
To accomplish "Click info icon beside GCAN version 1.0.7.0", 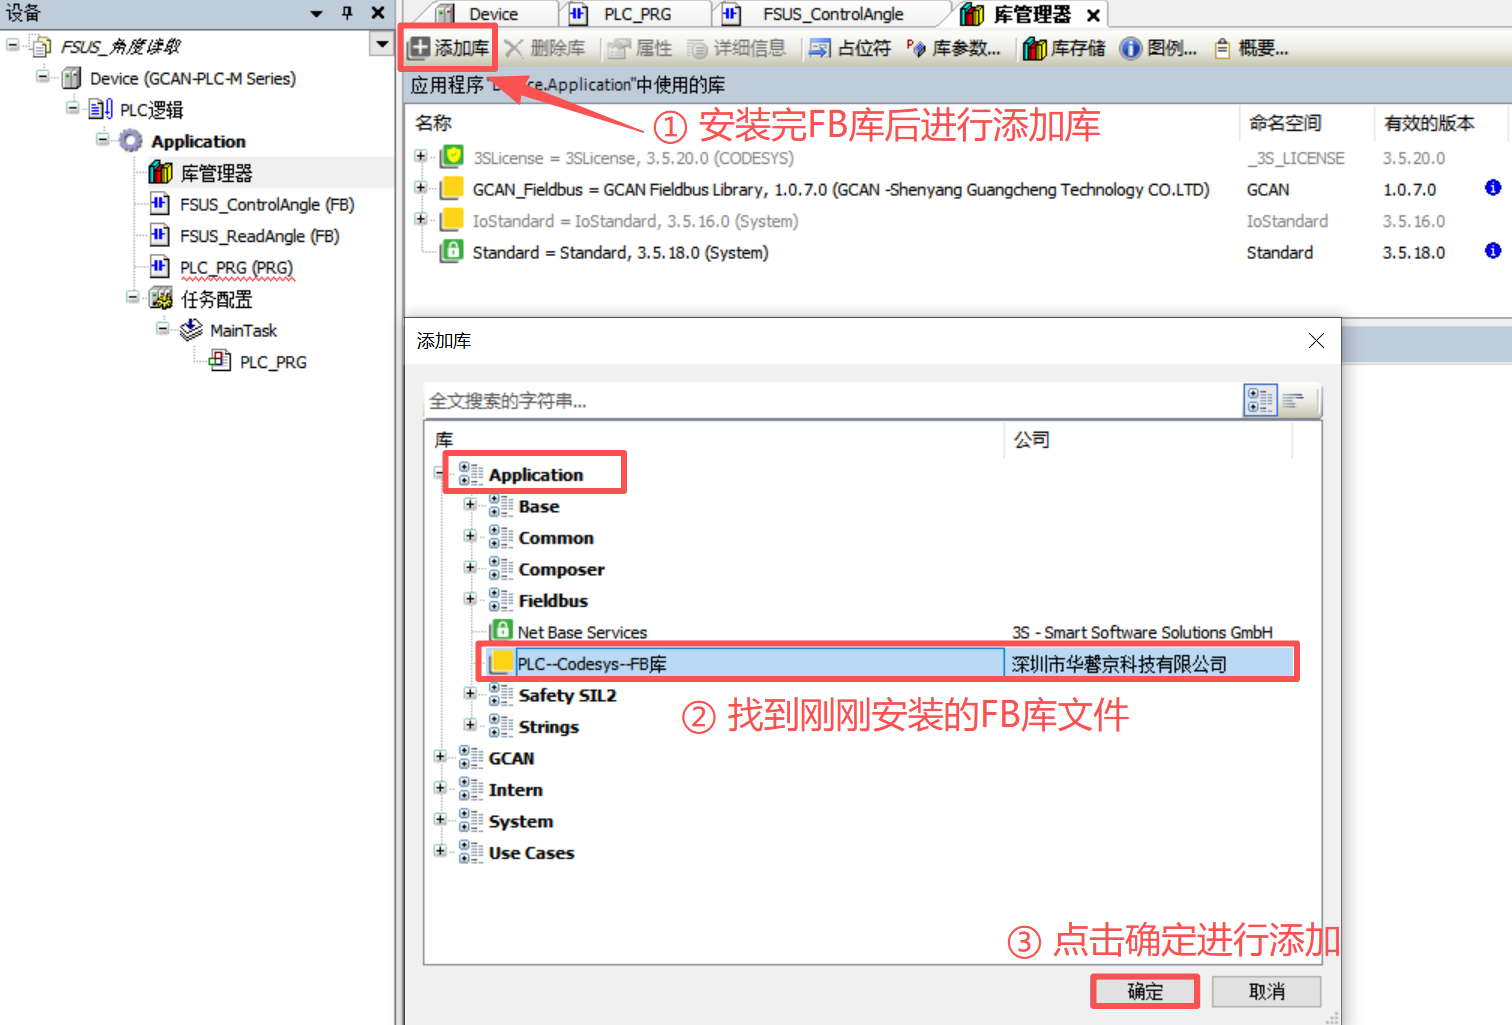I will [x=1493, y=188].
